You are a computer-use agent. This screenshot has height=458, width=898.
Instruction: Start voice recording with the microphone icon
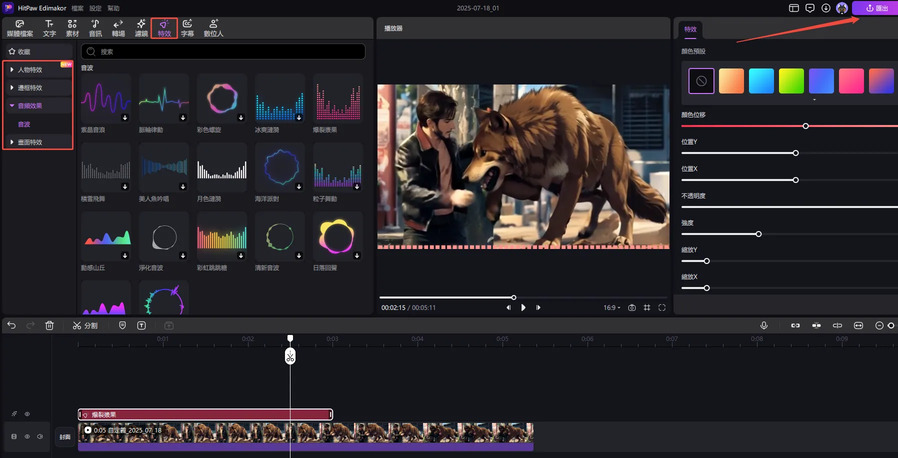(x=764, y=325)
